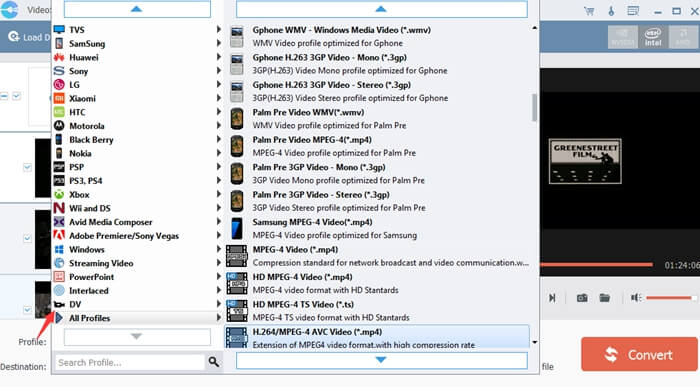Screen dimensions: 700x387
Task: Click the Convert button
Action: pos(639,354)
